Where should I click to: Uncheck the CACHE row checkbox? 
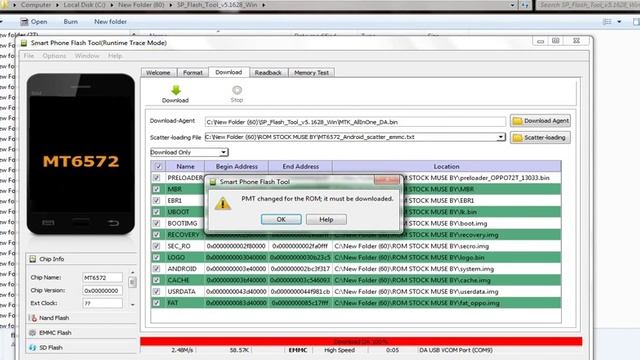pos(156,280)
